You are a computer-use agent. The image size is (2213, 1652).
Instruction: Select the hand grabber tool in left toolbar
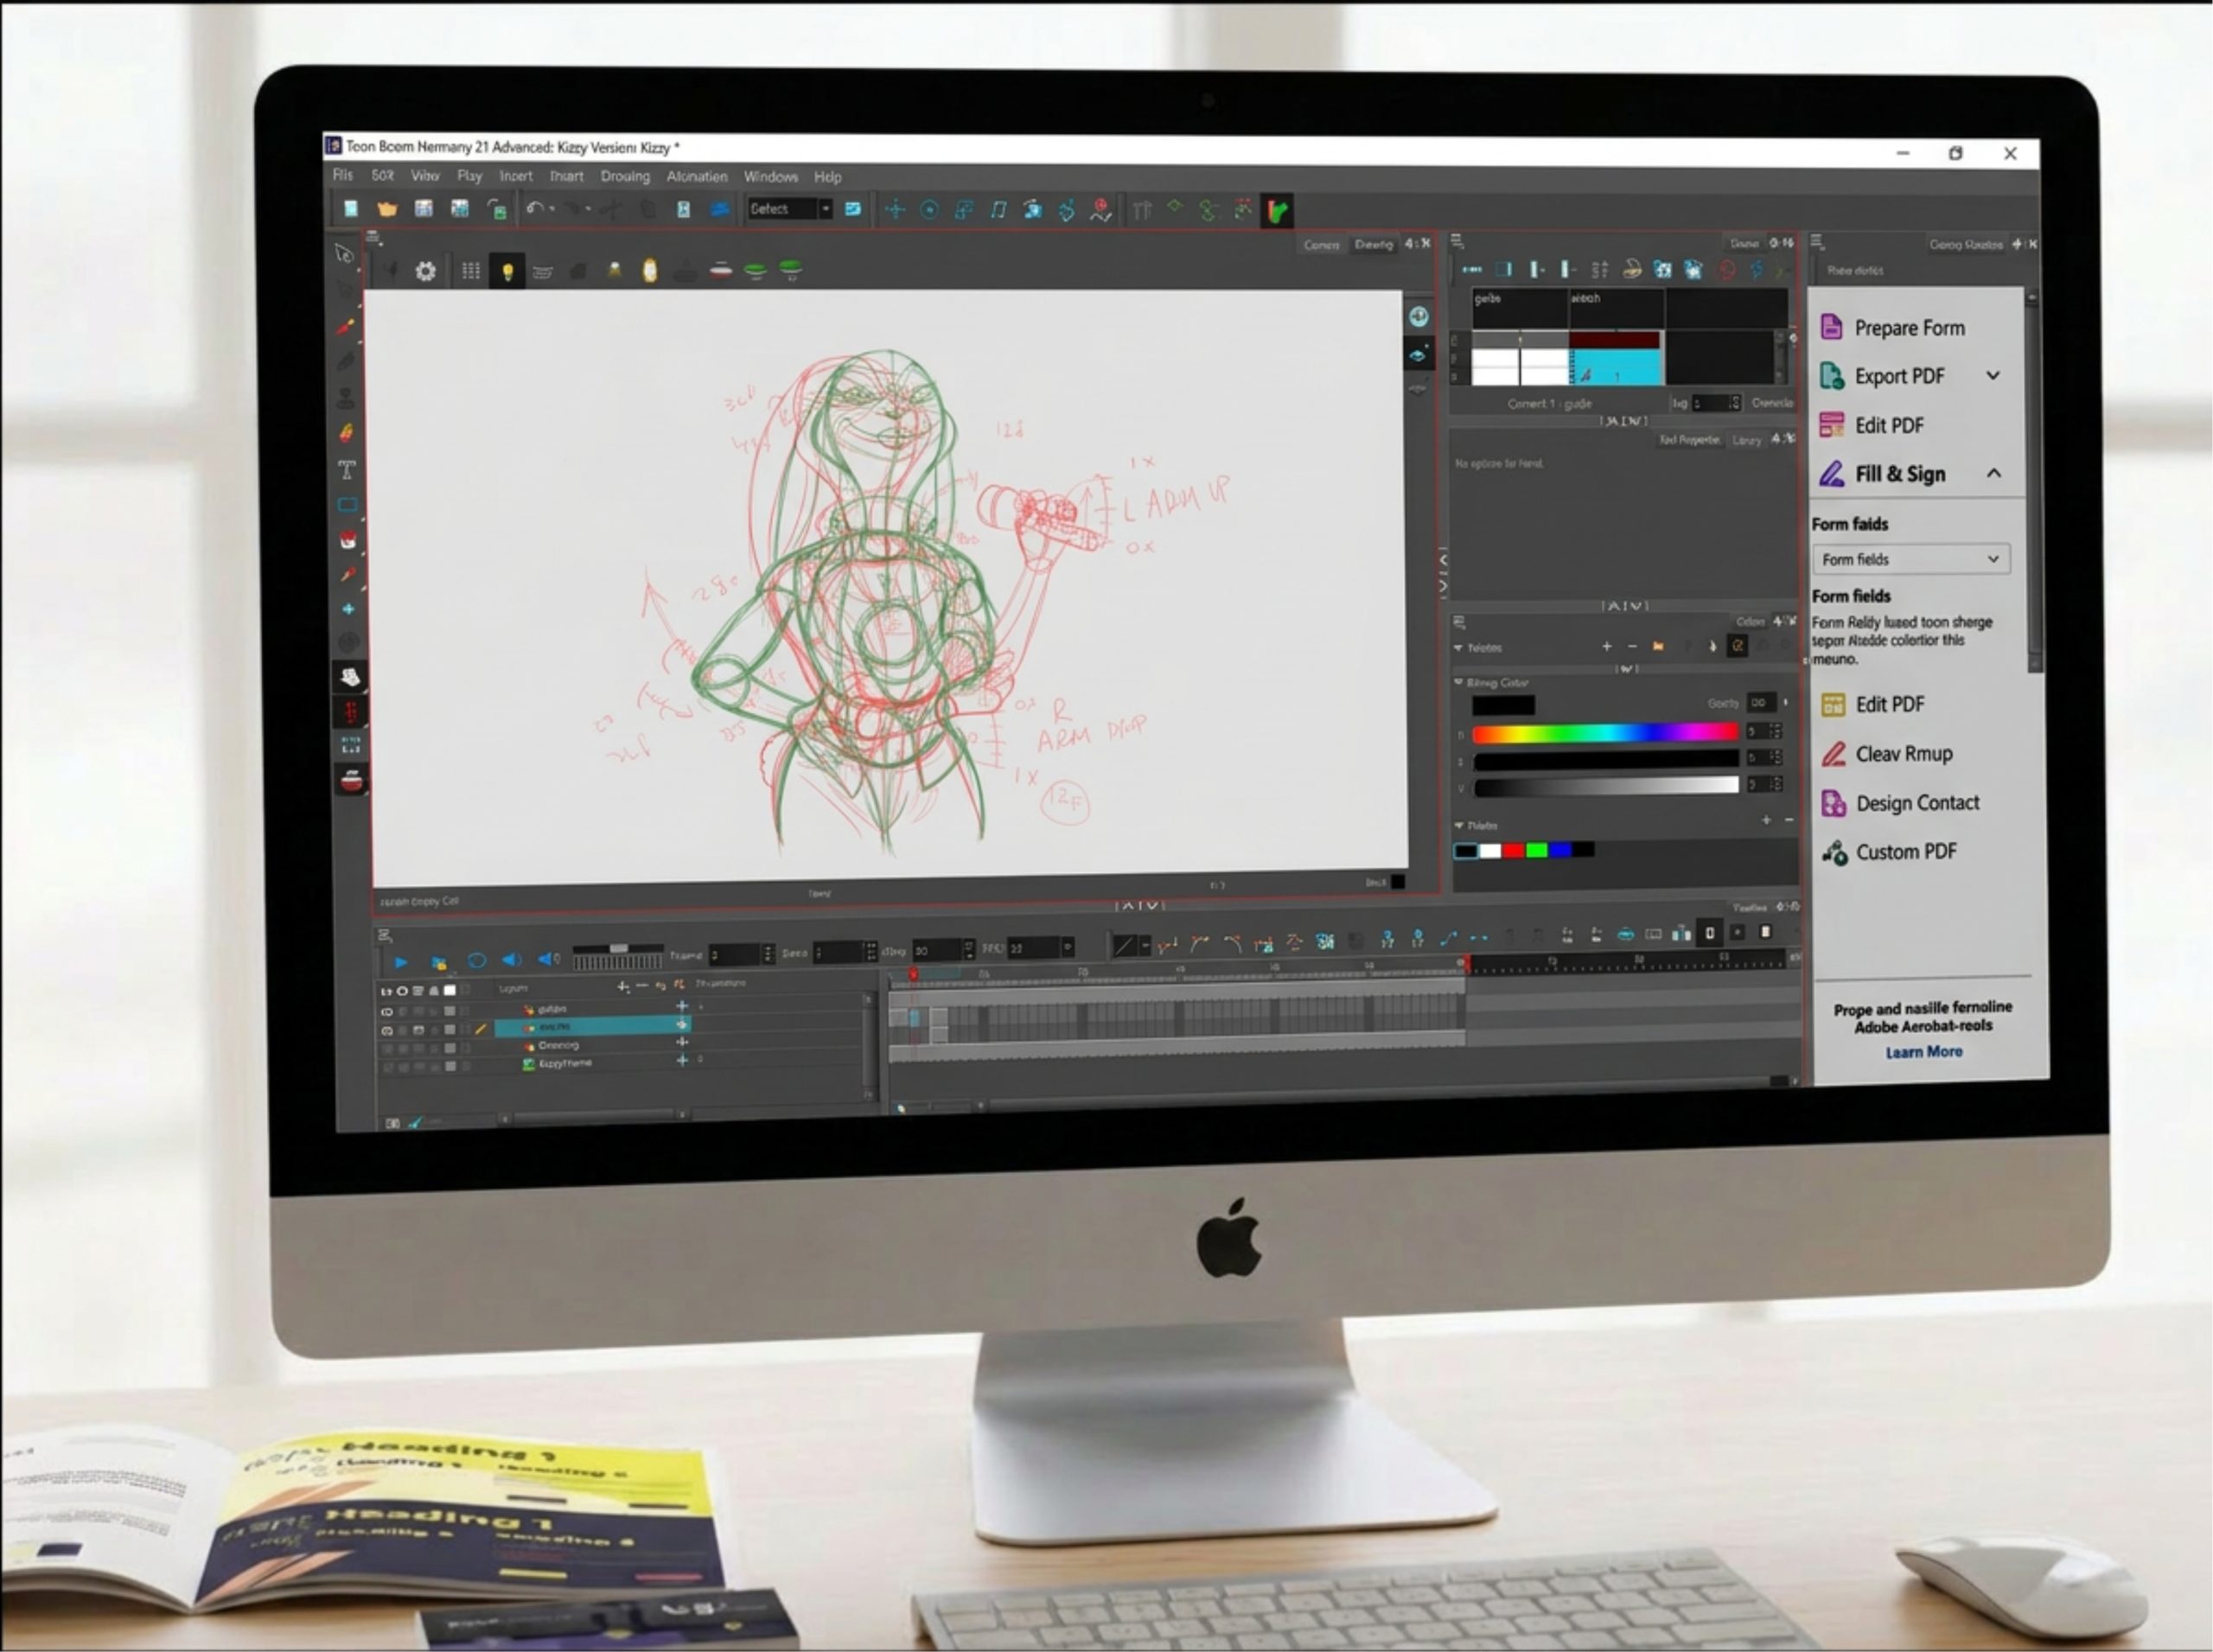pyautogui.click(x=349, y=678)
